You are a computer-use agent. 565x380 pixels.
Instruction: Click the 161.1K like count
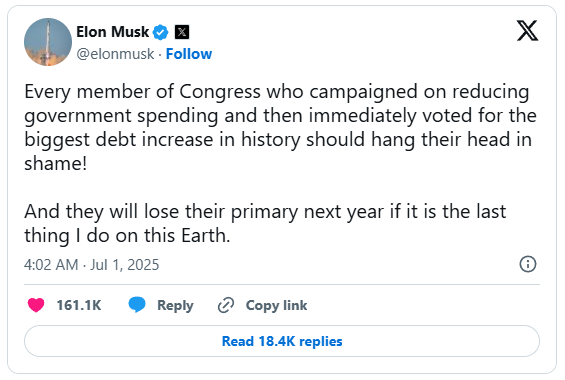pyautogui.click(x=79, y=305)
